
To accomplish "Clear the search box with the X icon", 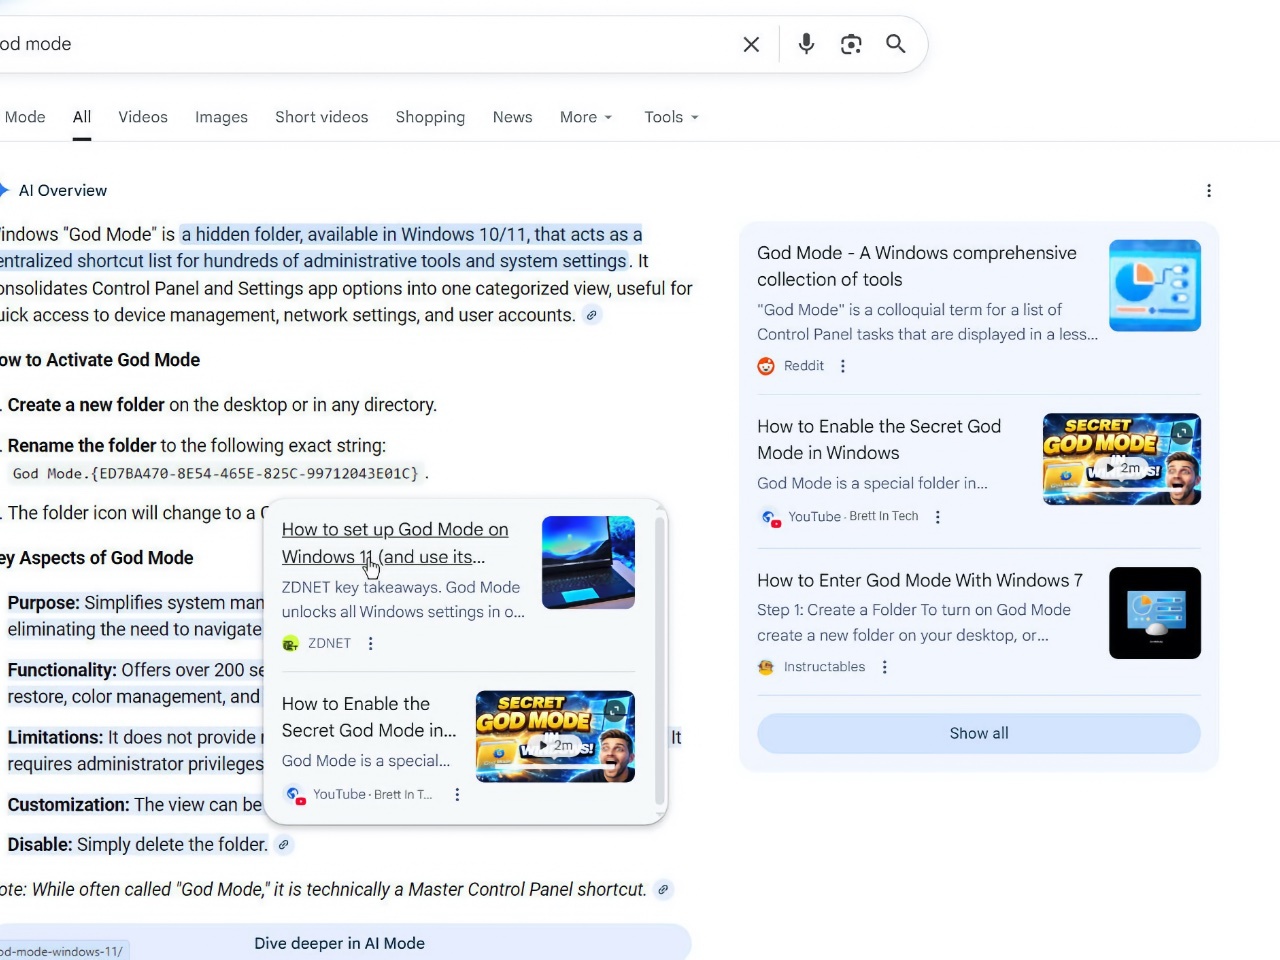I will 751,44.
